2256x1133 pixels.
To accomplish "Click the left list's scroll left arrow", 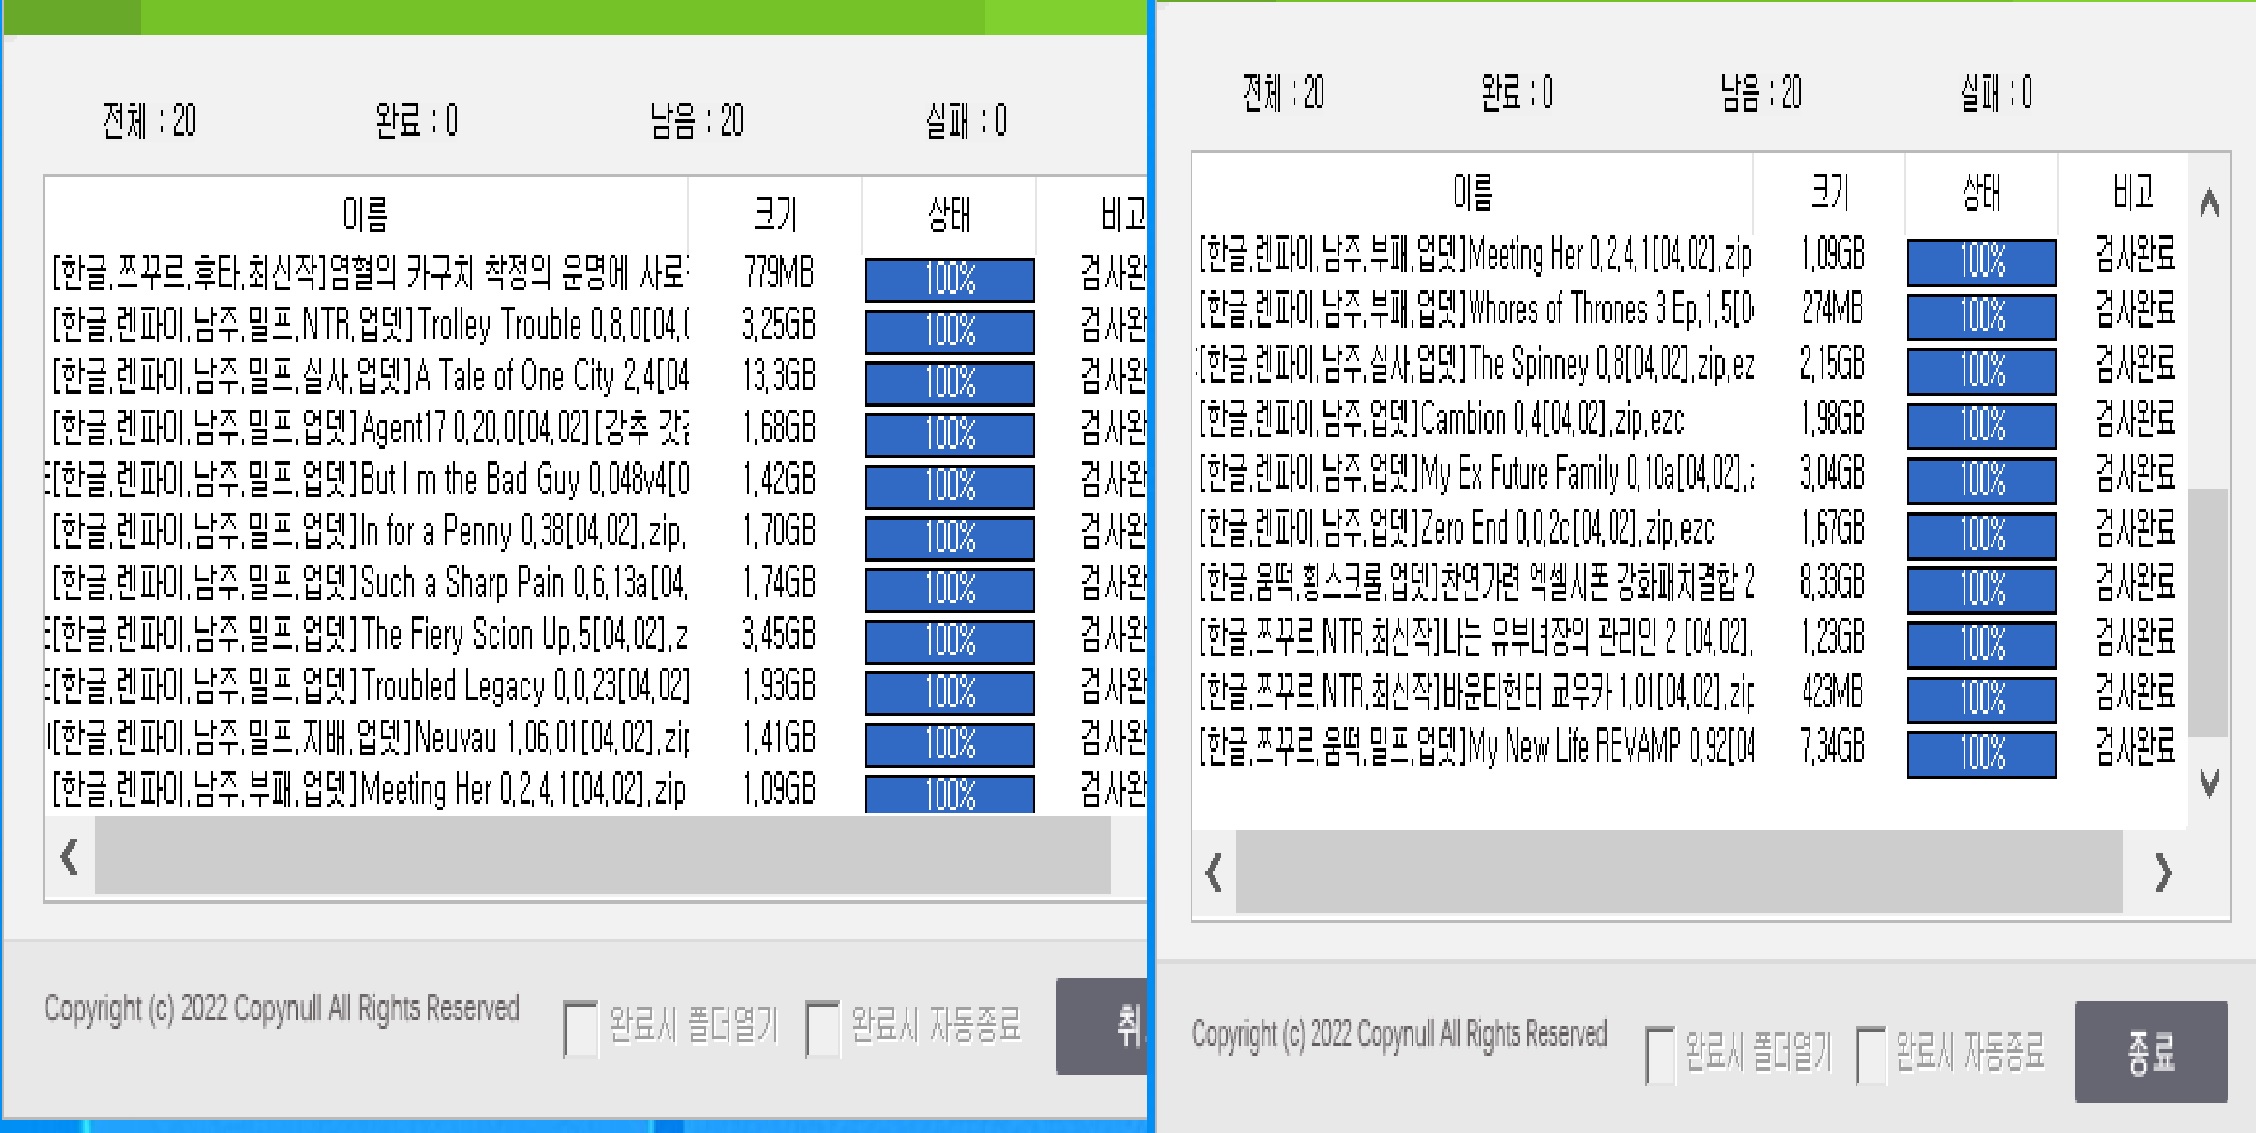I will click(69, 857).
